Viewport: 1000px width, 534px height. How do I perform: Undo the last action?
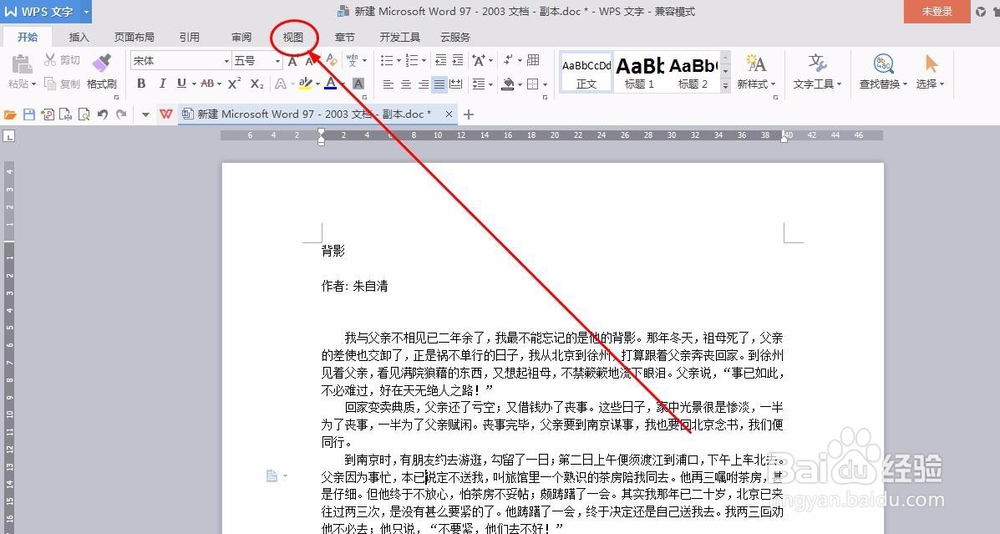(x=102, y=114)
